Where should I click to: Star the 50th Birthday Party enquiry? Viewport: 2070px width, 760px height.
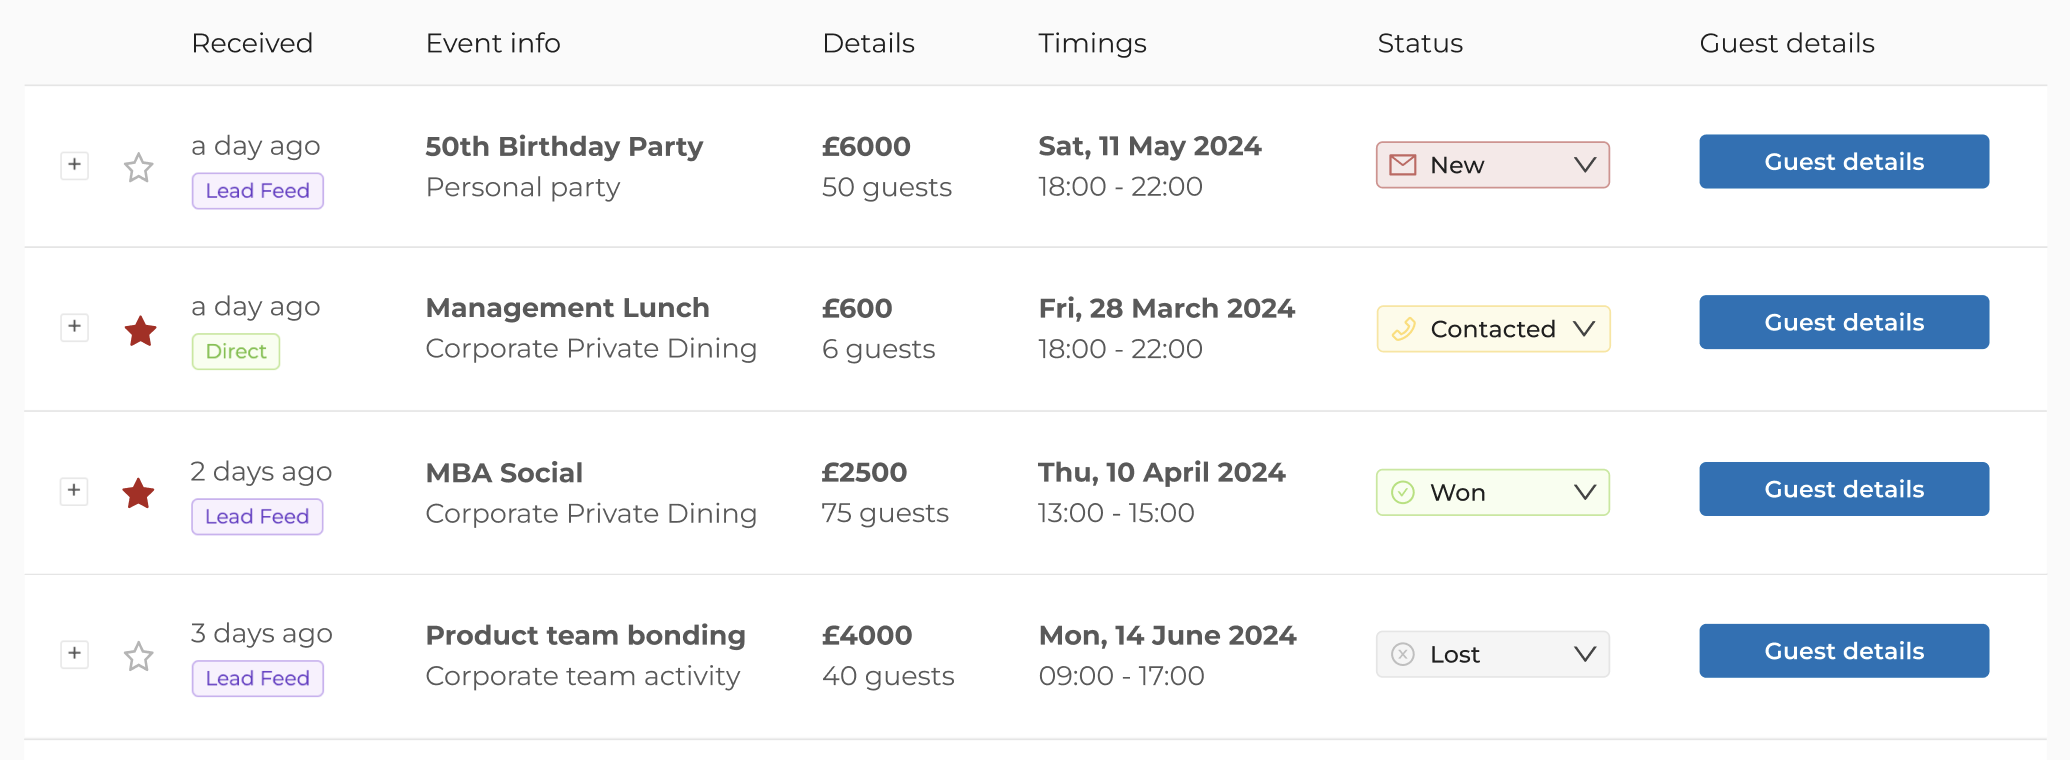point(138,167)
